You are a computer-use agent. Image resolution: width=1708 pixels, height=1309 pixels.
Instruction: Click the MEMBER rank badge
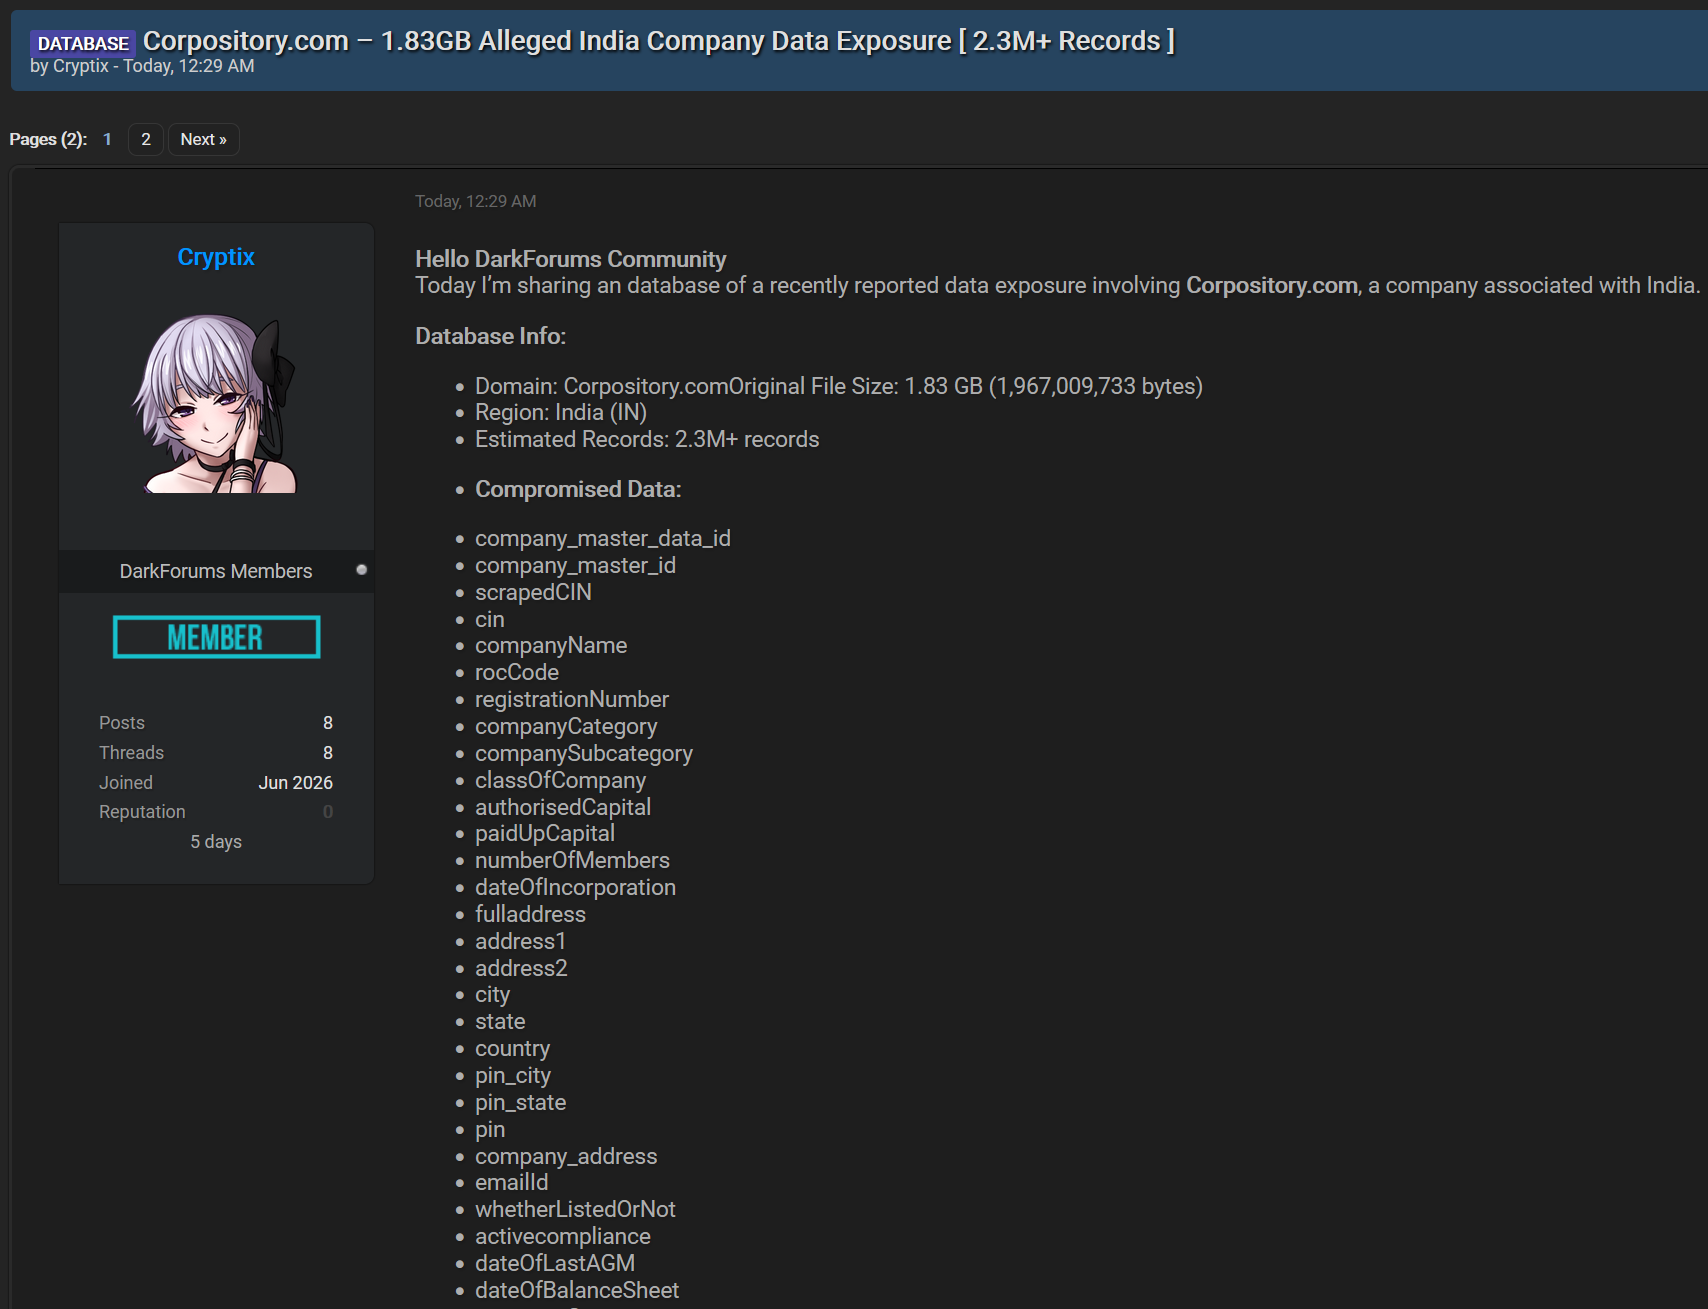(217, 637)
